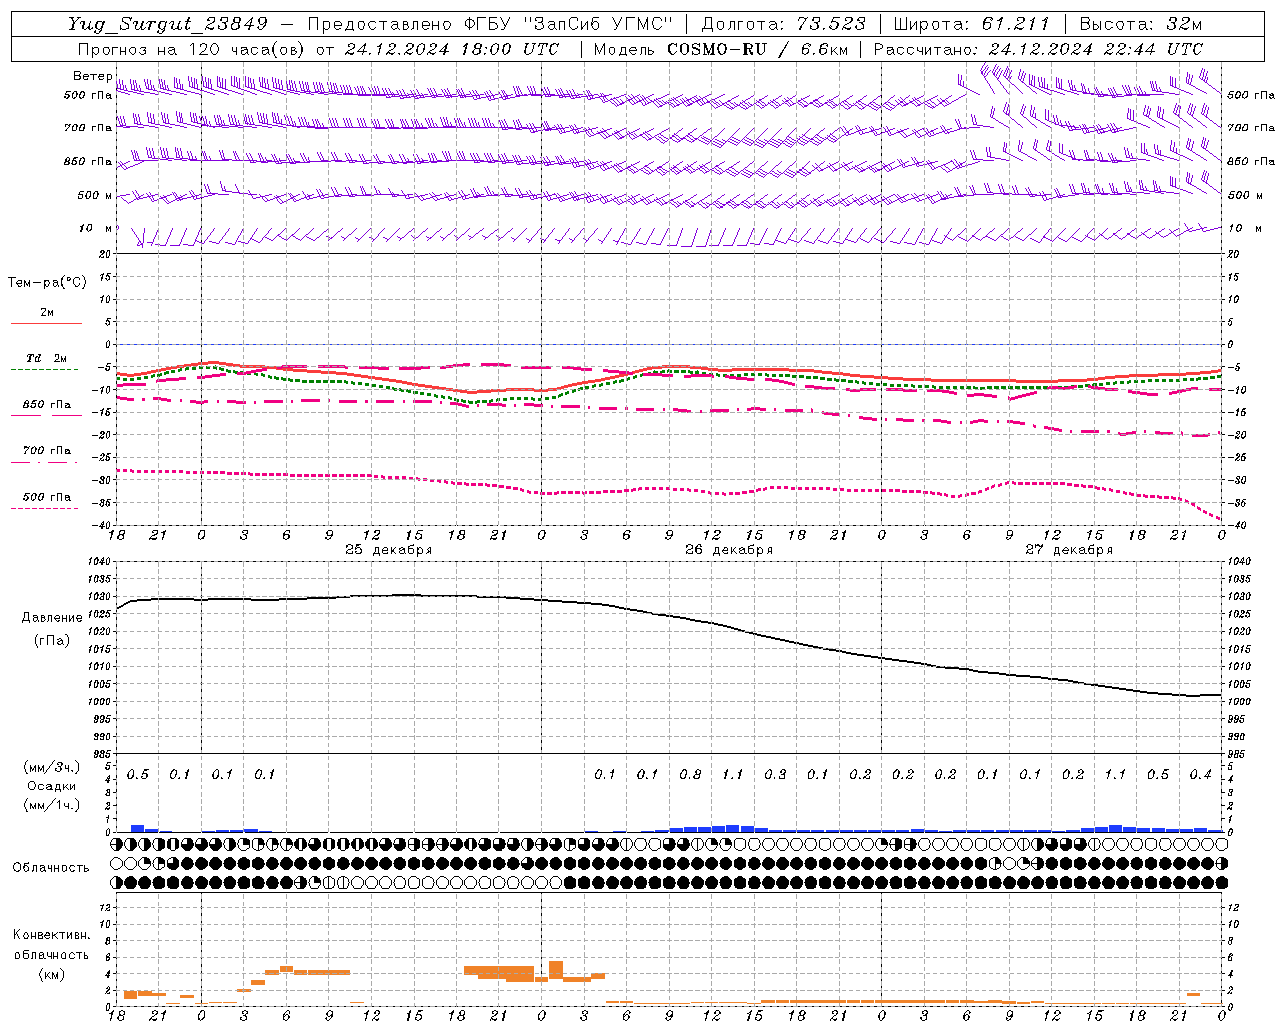The width and height of the screenshot is (1280, 1024).
Task: Select the 27 декабря date label
Action: click(x=1069, y=550)
